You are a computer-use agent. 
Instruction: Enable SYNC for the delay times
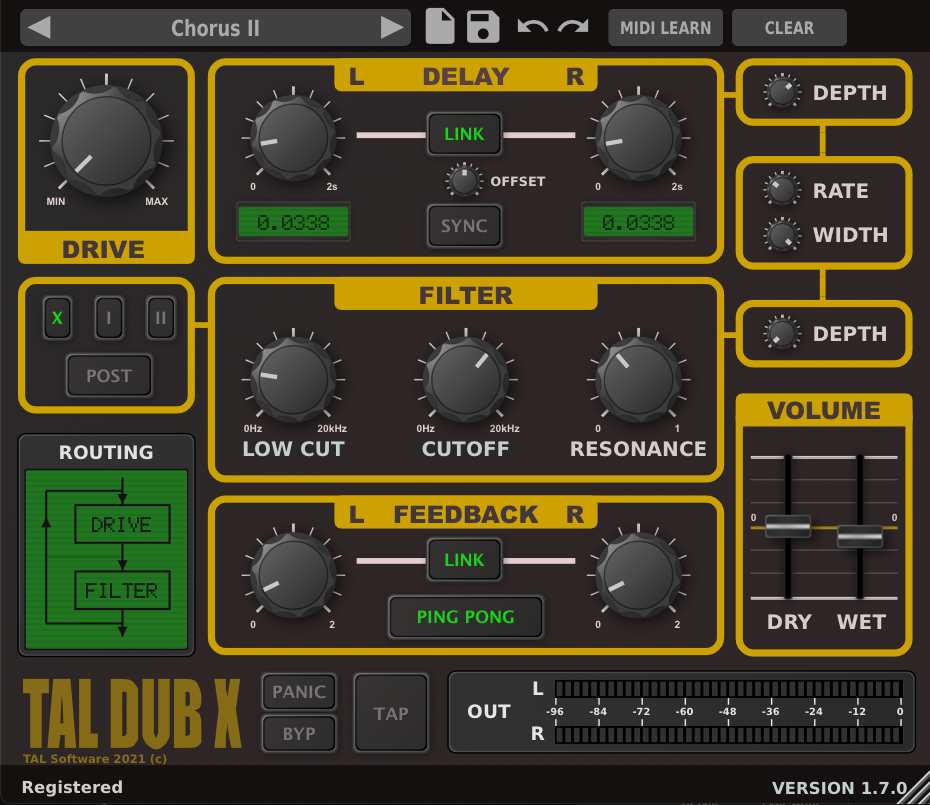(463, 226)
